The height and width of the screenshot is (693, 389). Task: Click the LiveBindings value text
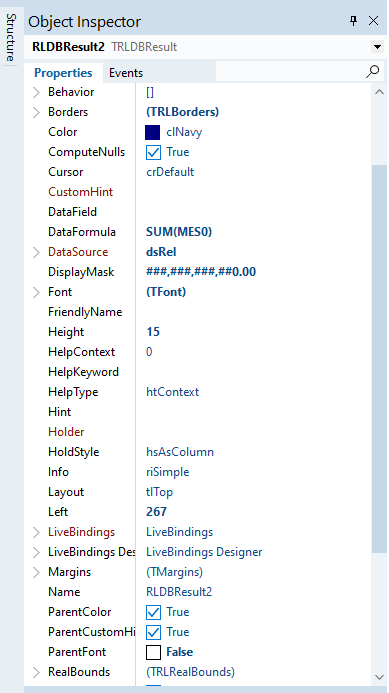[179, 532]
